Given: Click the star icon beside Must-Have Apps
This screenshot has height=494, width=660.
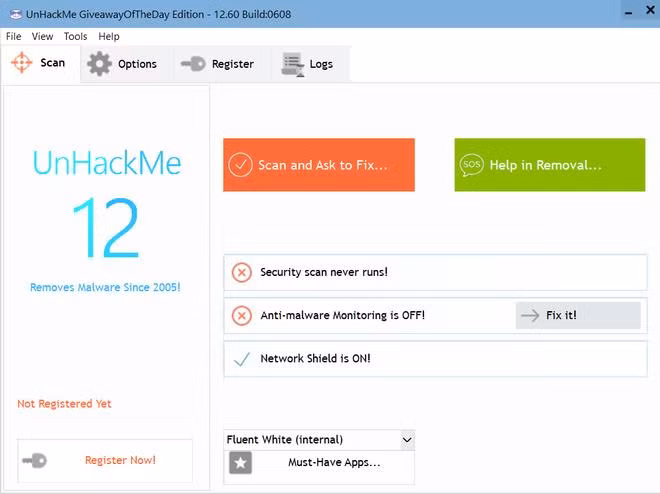Looking at the screenshot, I should pos(240,463).
